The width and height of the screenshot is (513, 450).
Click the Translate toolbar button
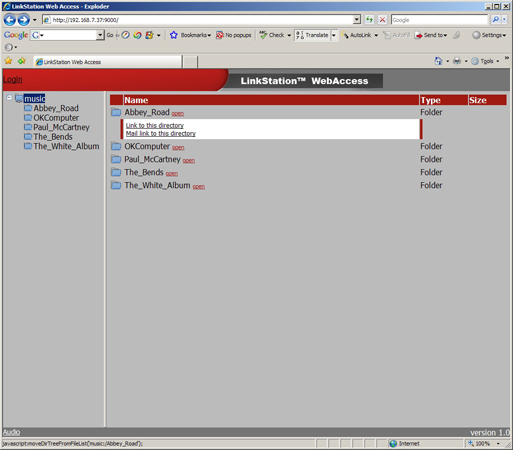[312, 35]
